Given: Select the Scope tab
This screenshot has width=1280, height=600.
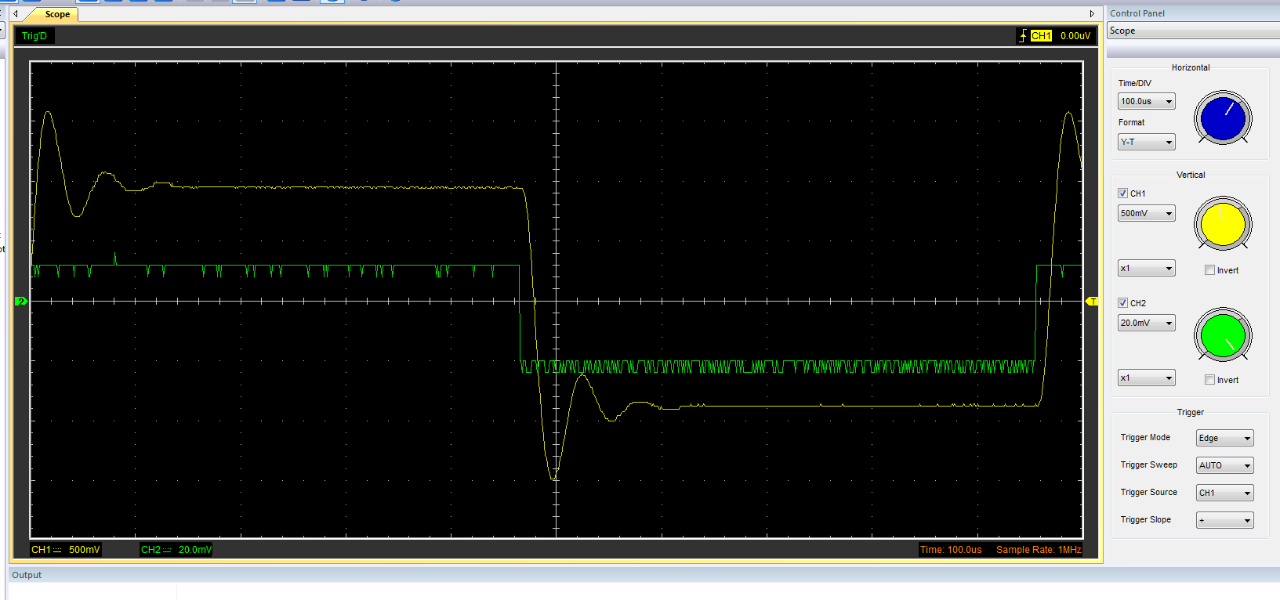Looking at the screenshot, I should (57, 14).
